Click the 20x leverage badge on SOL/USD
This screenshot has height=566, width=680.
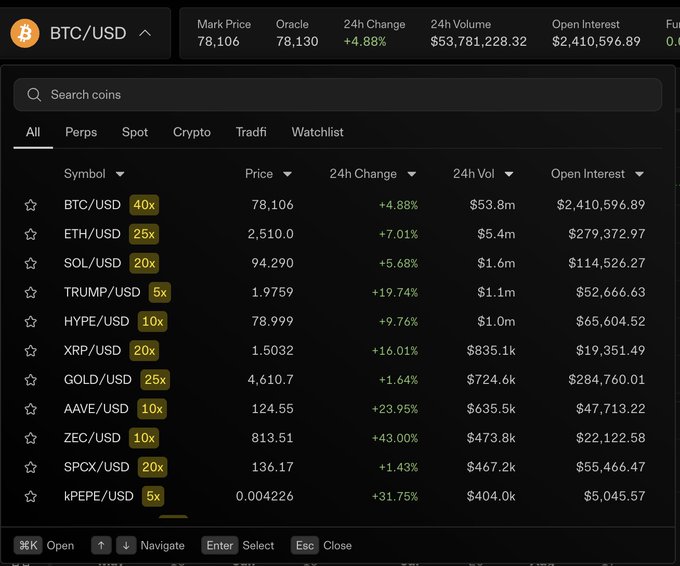click(x=144, y=263)
